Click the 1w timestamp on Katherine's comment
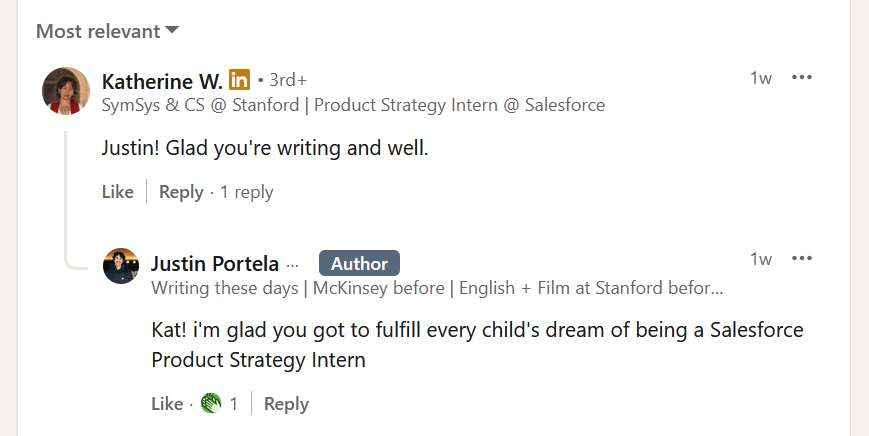Image resolution: width=869 pixels, height=436 pixels. click(x=761, y=79)
